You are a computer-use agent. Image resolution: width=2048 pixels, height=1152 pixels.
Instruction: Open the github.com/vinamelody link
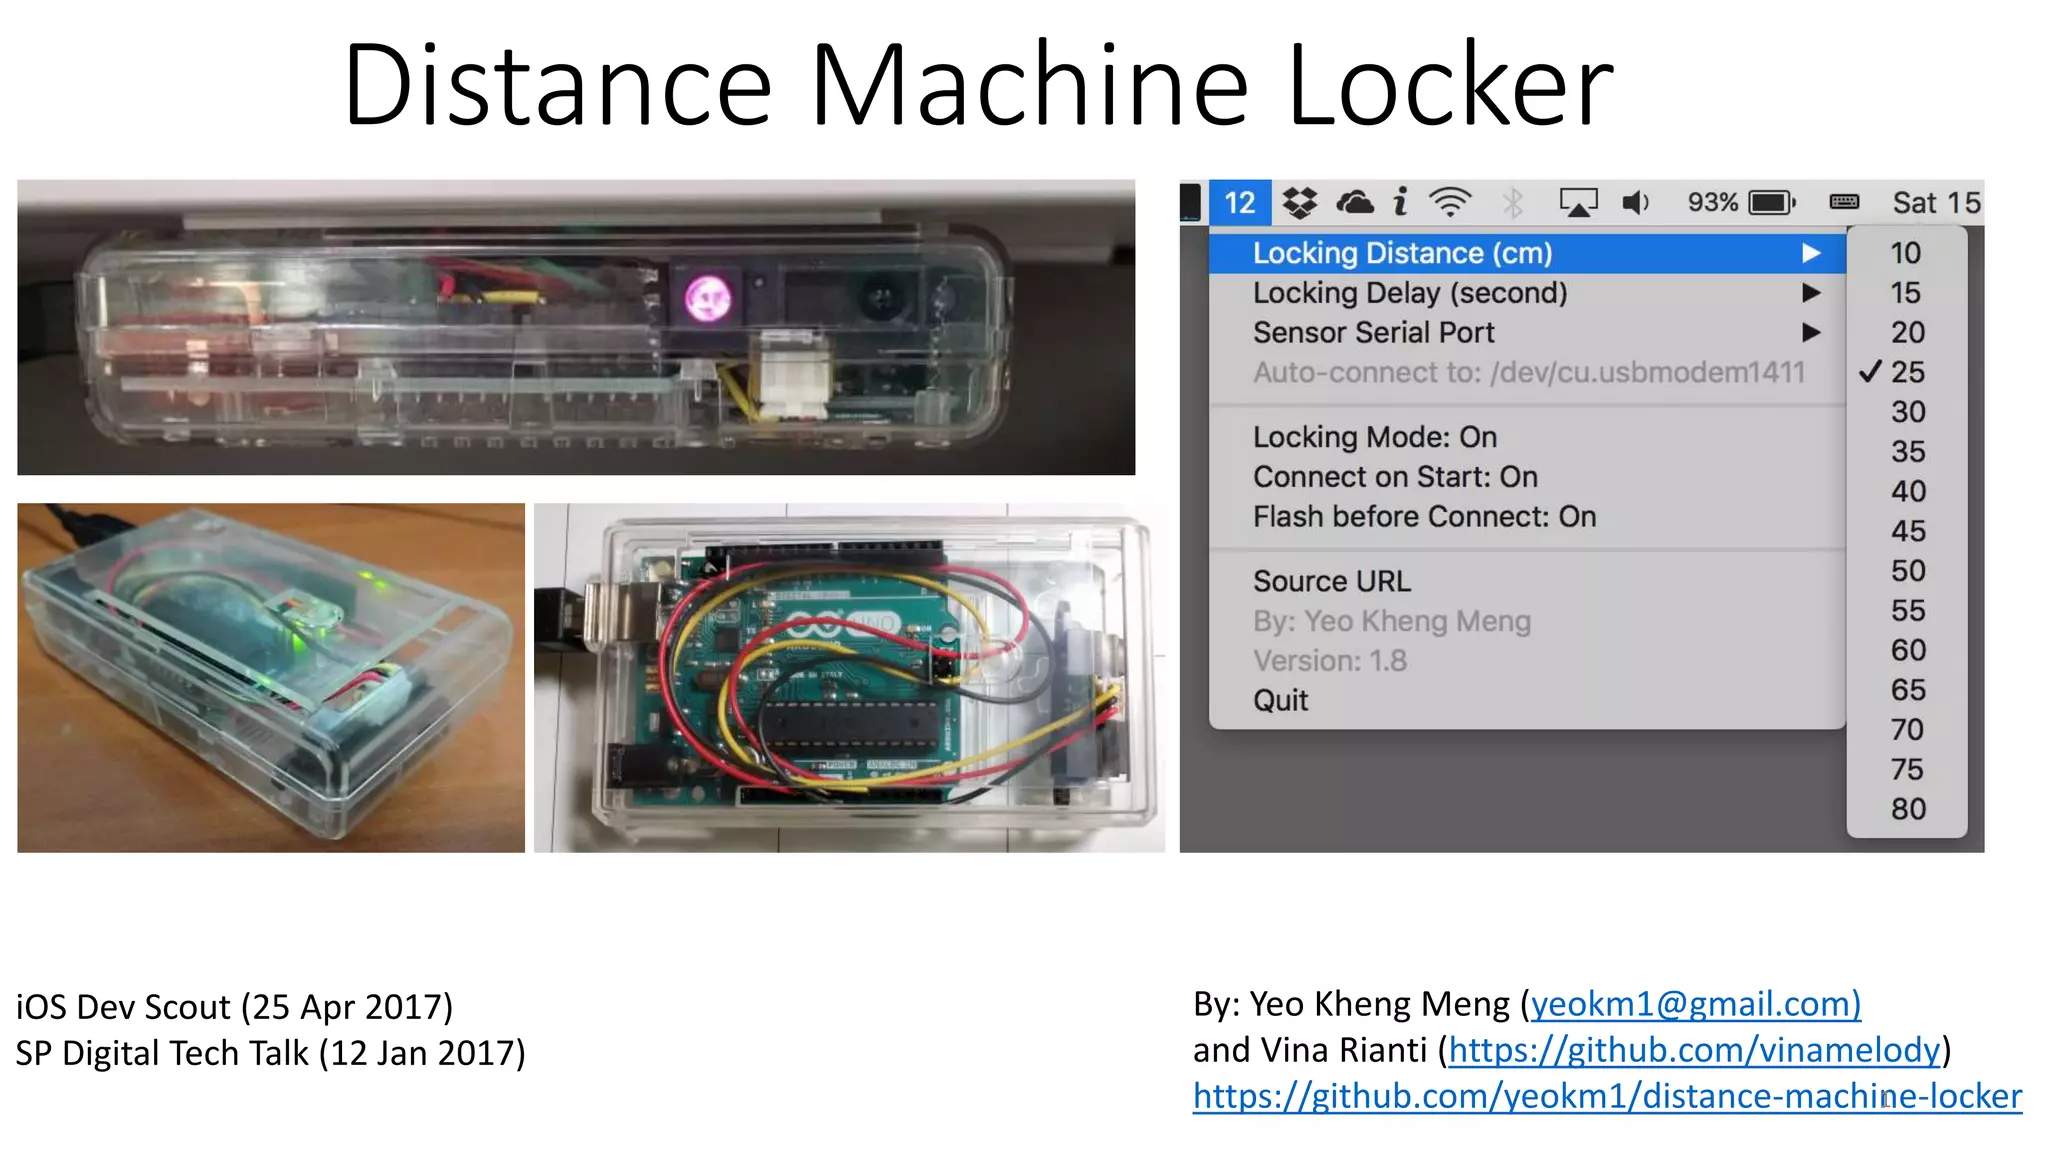coord(1695,1050)
